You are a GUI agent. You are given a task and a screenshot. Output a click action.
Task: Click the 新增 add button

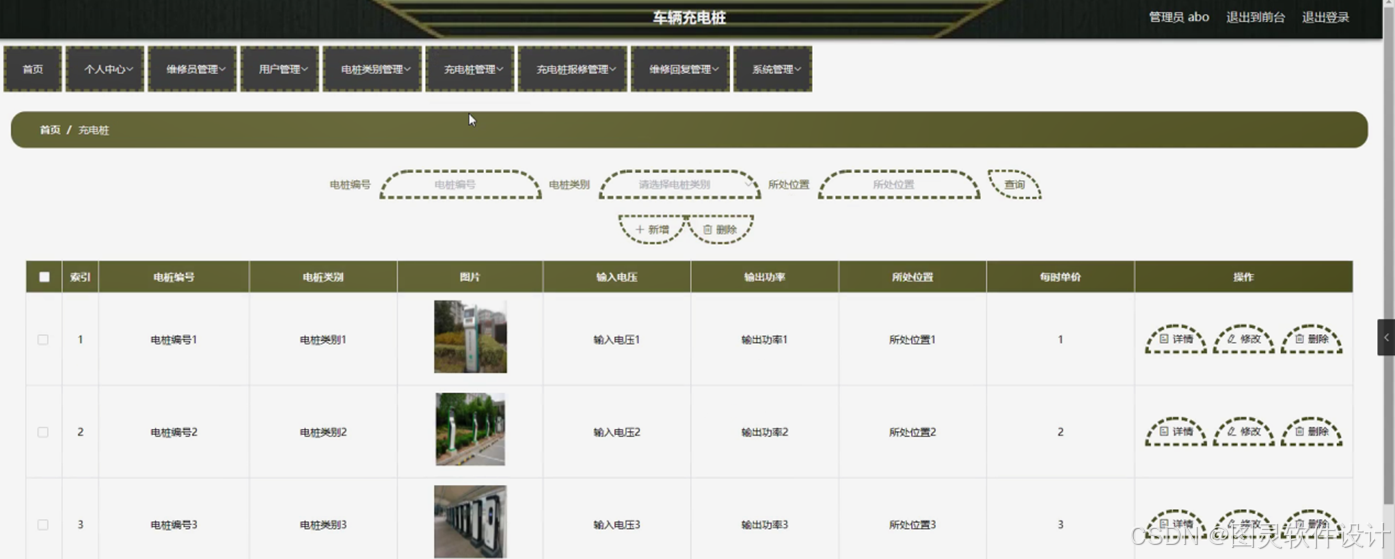click(x=652, y=229)
